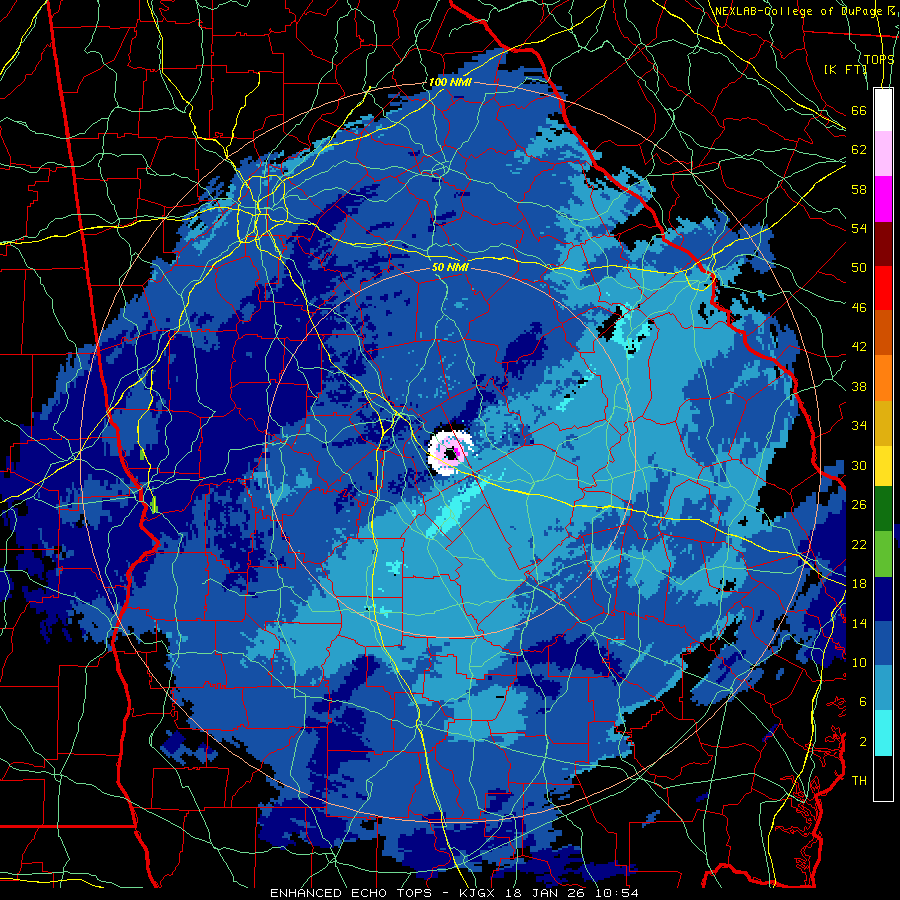Click the 54 value on the legend
The image size is (900, 900).
point(859,228)
